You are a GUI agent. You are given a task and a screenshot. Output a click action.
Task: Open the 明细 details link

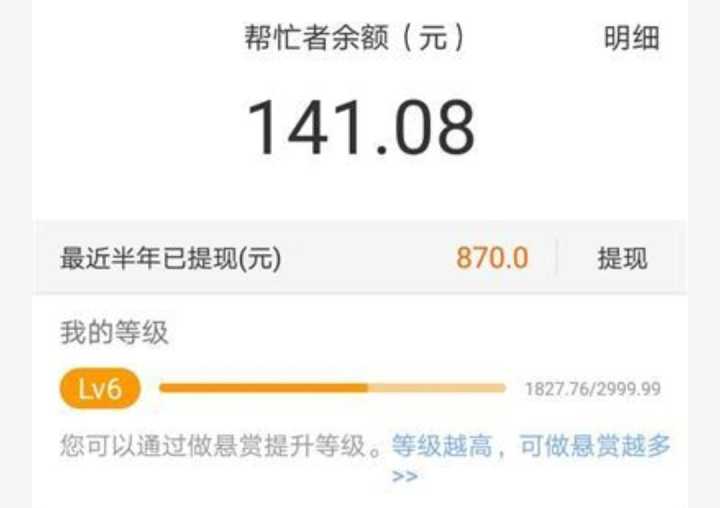pos(631,38)
